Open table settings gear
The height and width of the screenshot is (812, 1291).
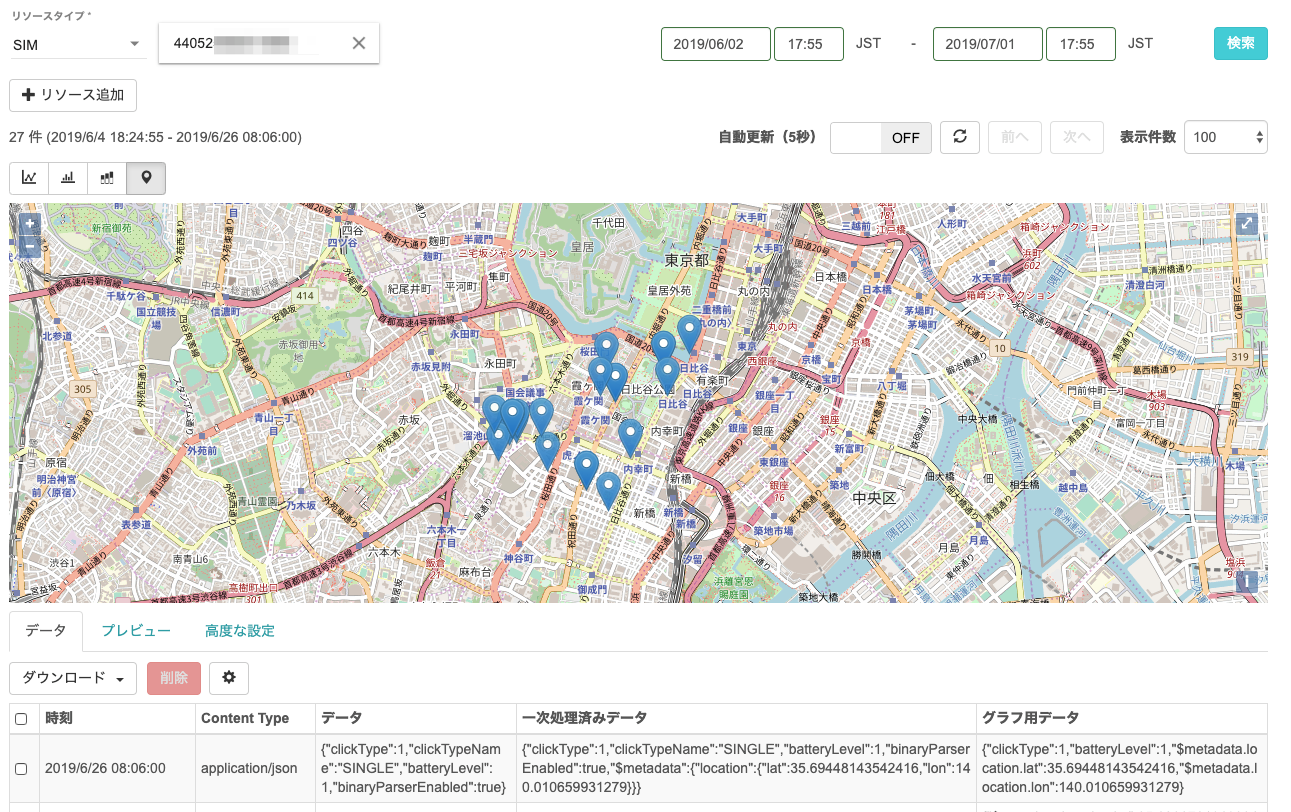[x=228, y=678]
